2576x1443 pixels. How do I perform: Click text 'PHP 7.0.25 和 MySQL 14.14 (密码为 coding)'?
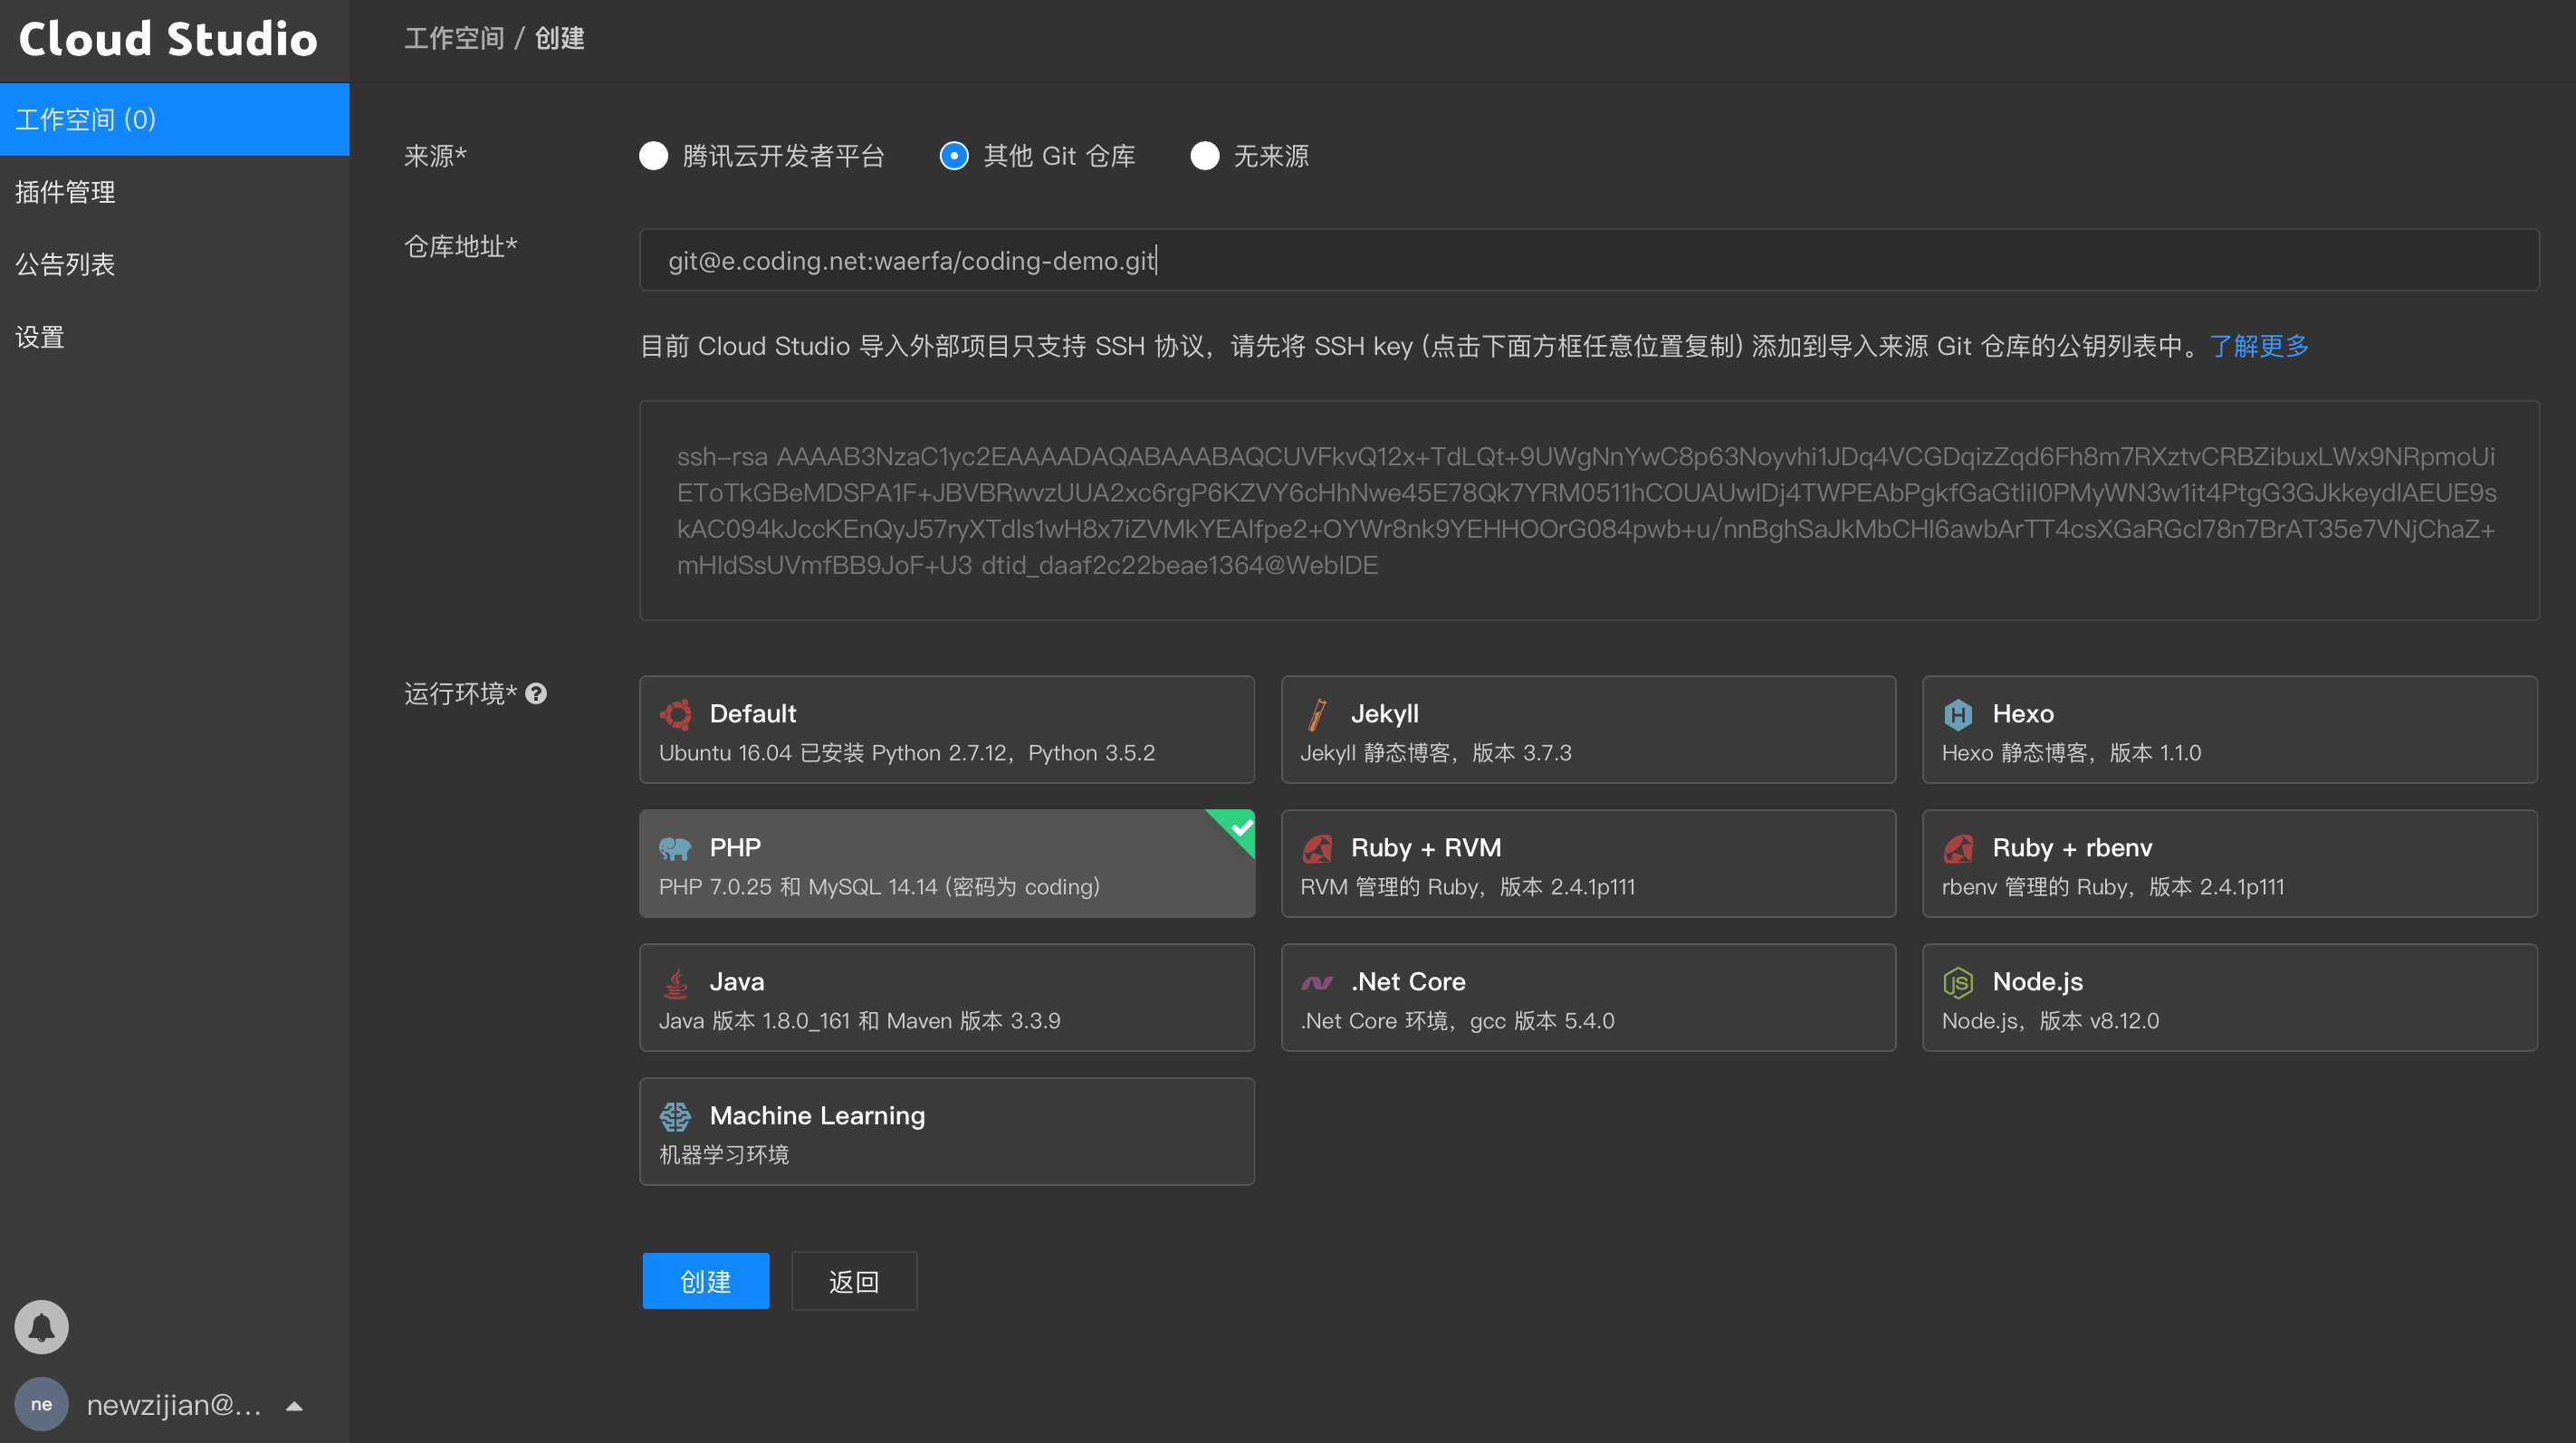pos(879,887)
